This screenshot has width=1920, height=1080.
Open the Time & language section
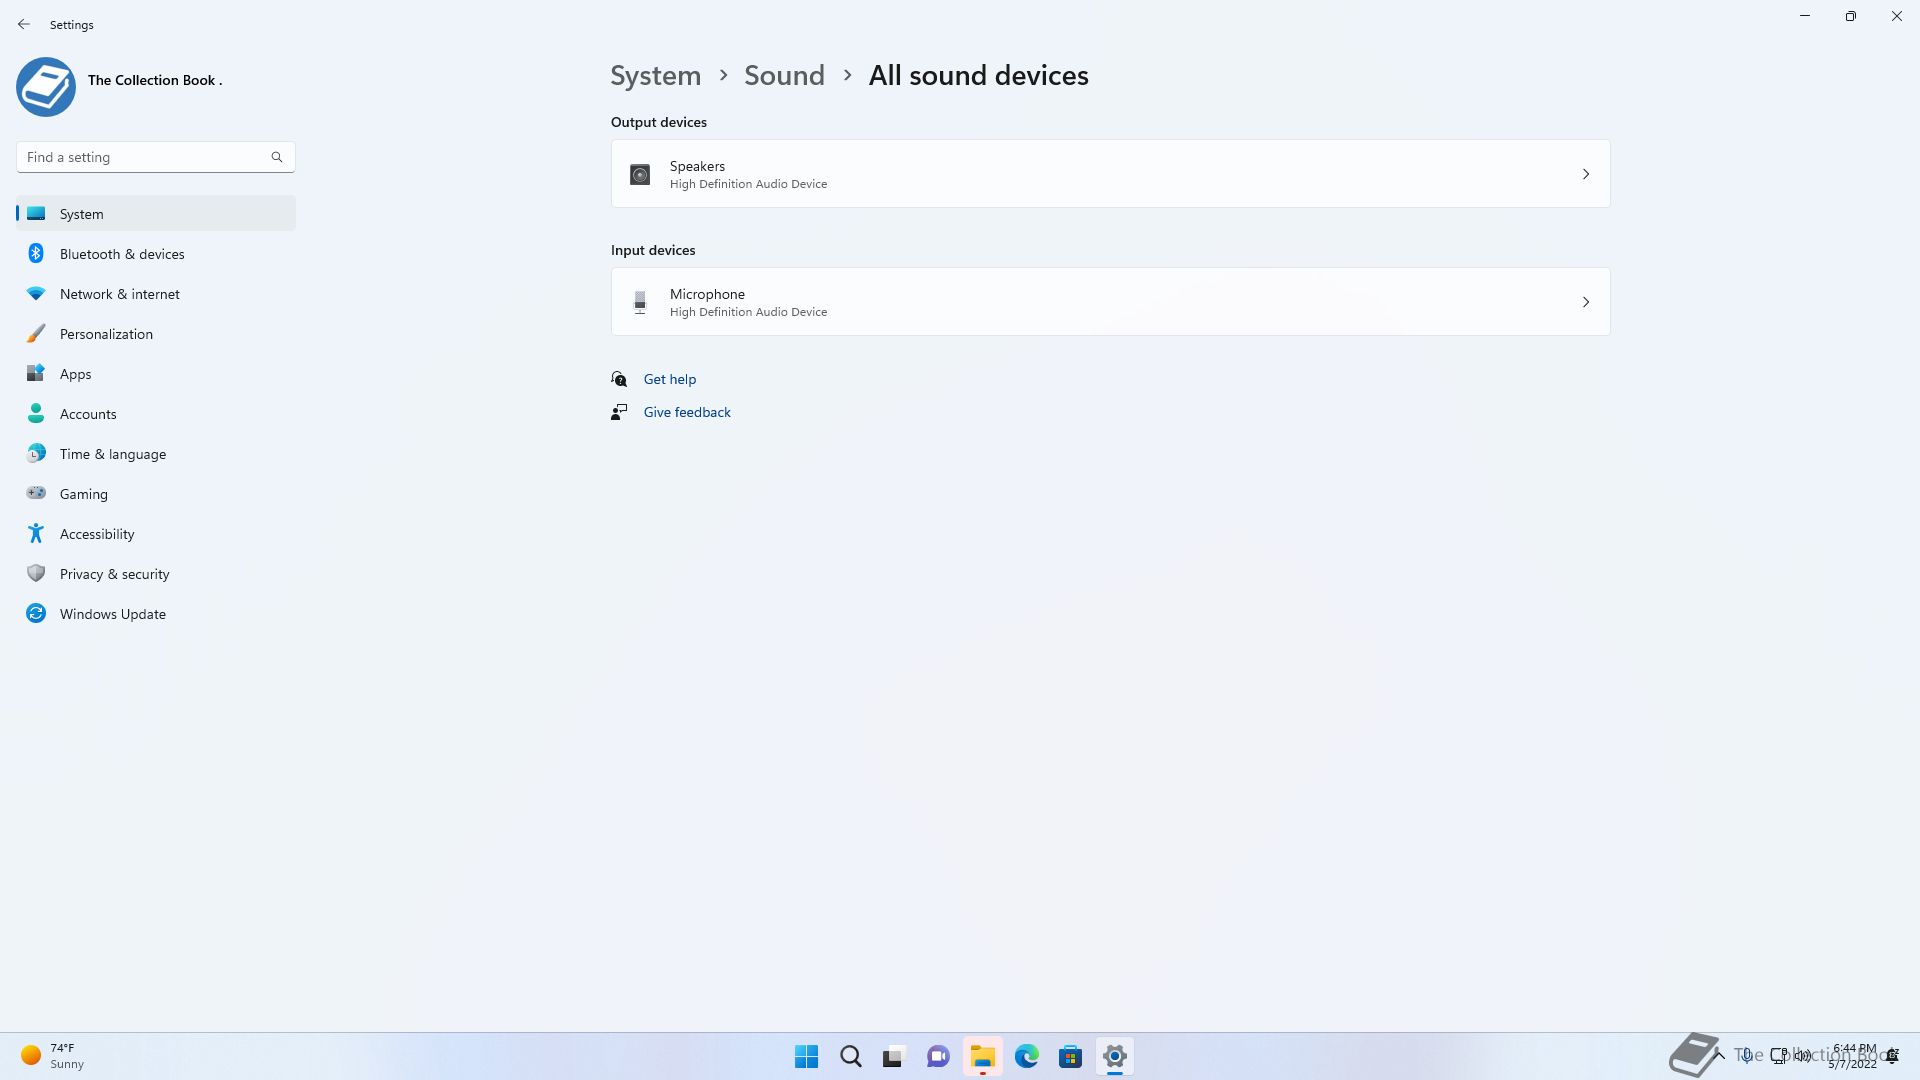tap(113, 454)
